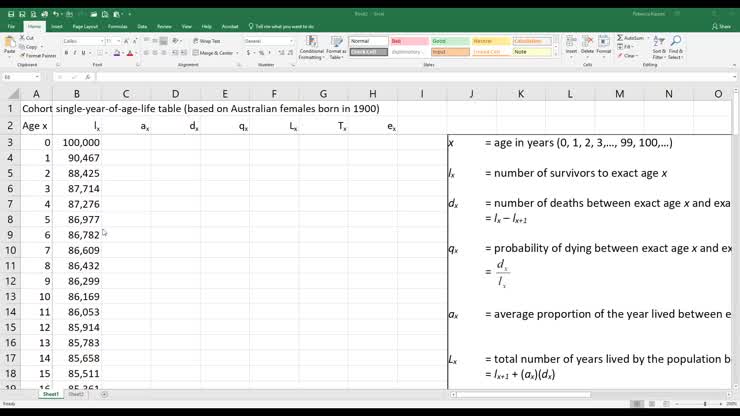Open Find & Select menu
The width and height of the screenshot is (740, 416).
(x=676, y=47)
